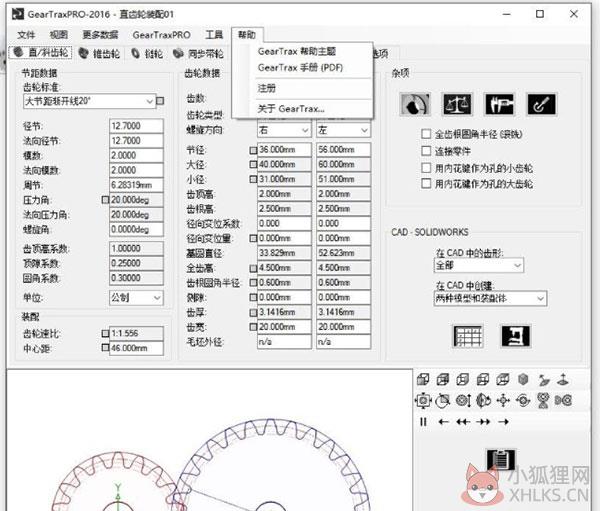600x511 pixels.
Task: Open the 视图 menu
Action: [x=59, y=35]
